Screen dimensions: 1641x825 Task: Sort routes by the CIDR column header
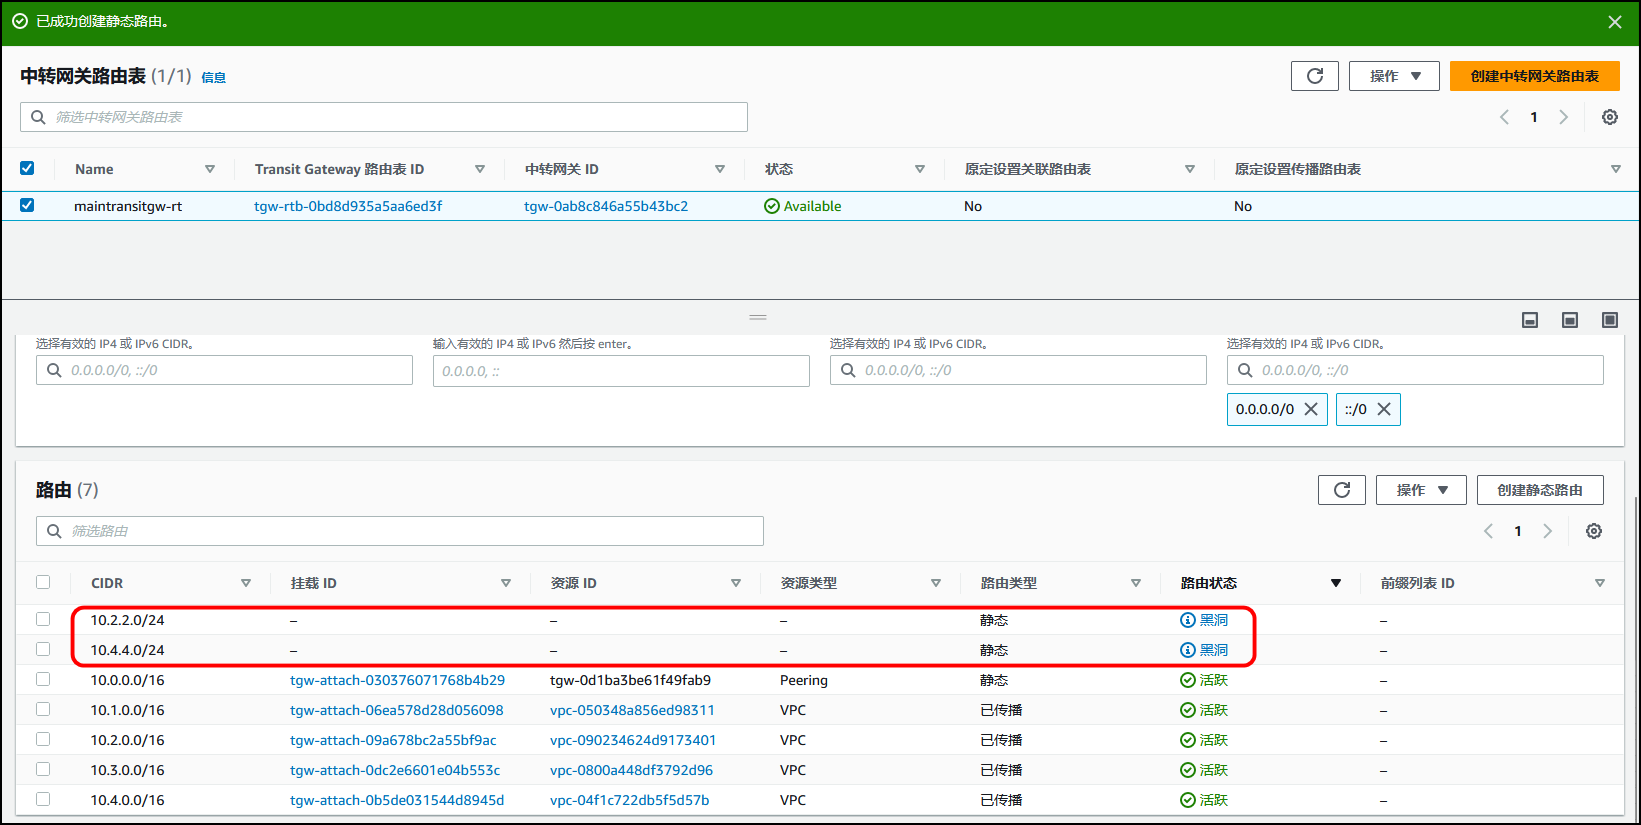pos(107,583)
